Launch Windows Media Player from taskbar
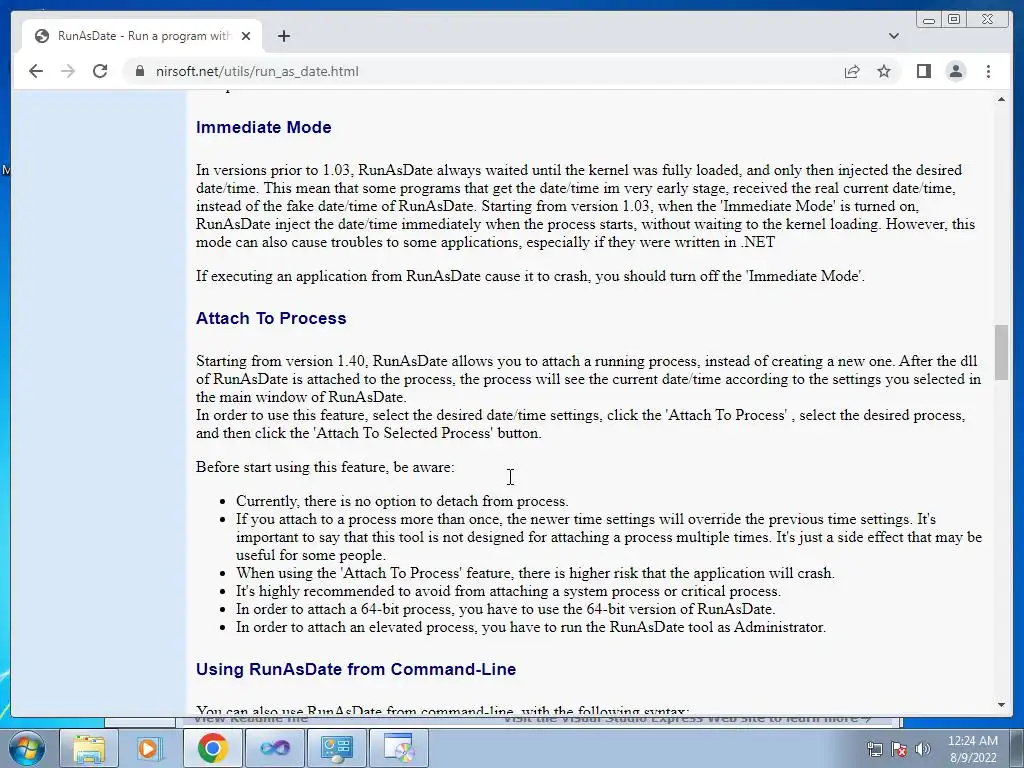The height and width of the screenshot is (768, 1024). [150, 748]
